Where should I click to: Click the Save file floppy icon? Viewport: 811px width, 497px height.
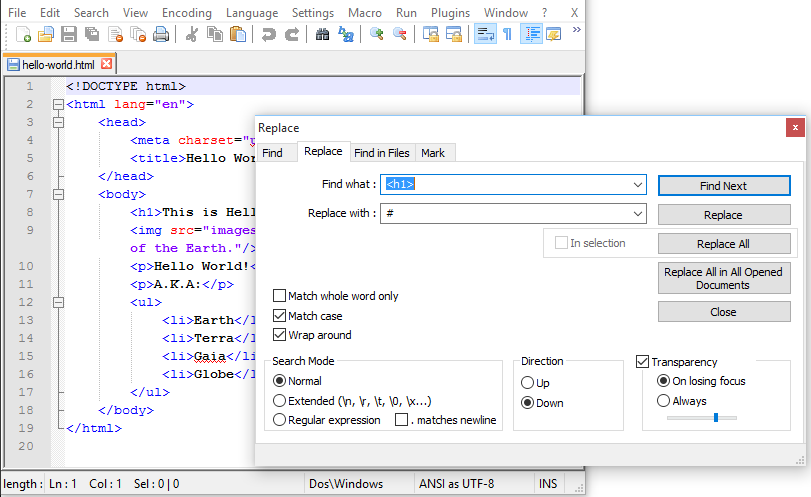69,34
